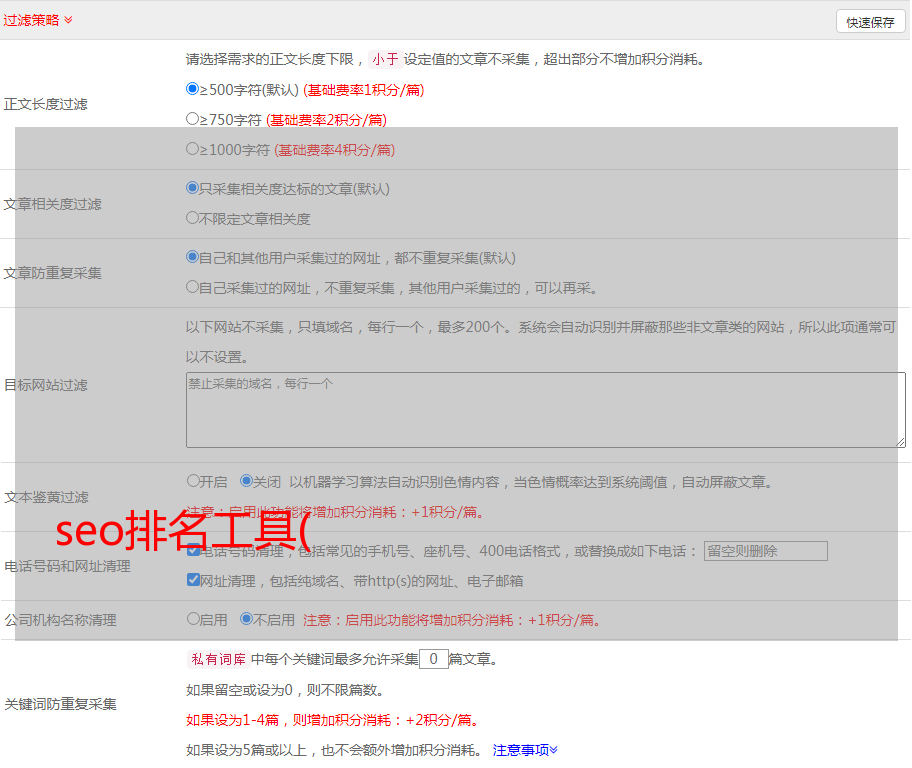912x768 pixels.
Task: Click the 文章相关度过滤 label
Action: tap(52, 204)
